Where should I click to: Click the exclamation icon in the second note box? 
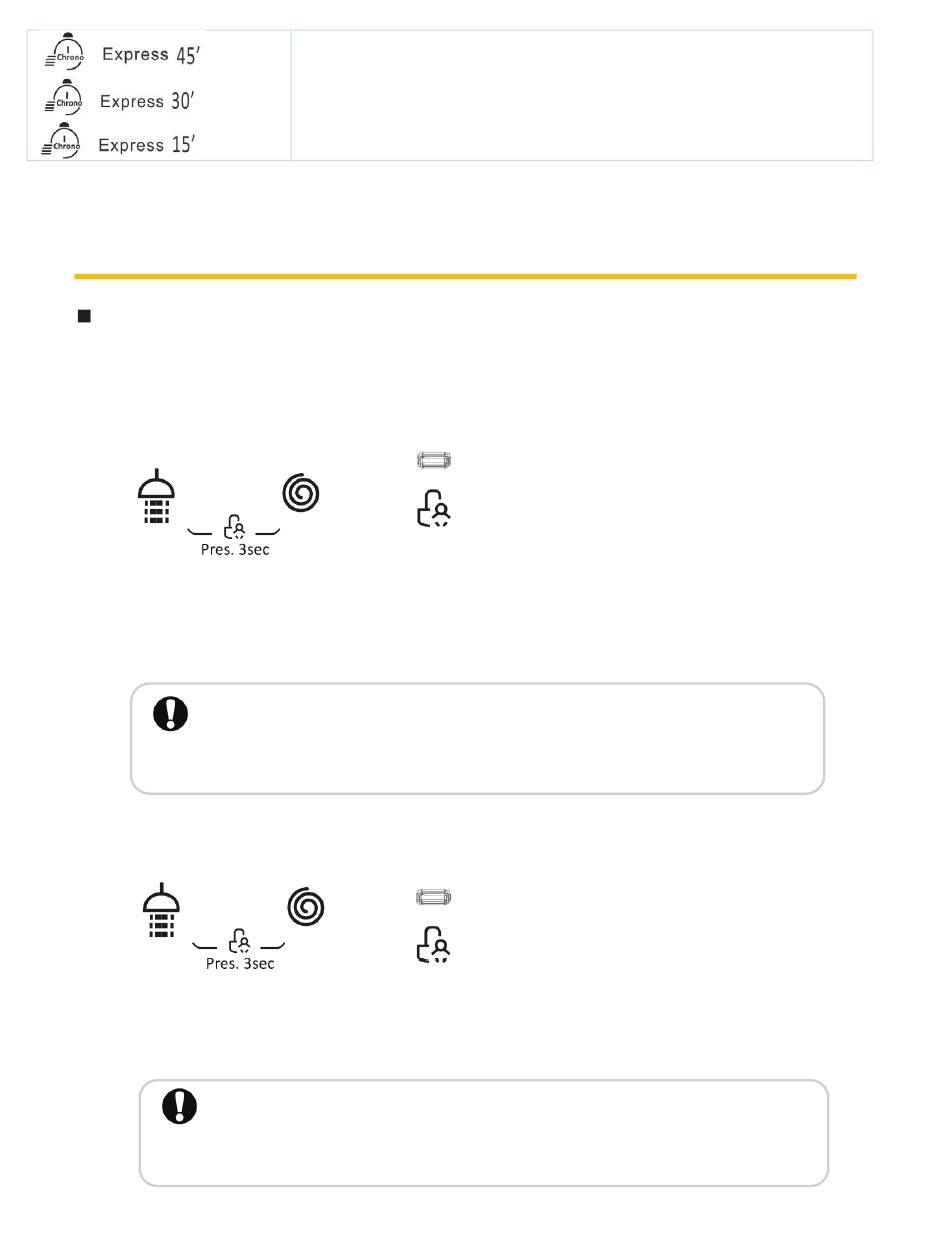click(181, 1106)
